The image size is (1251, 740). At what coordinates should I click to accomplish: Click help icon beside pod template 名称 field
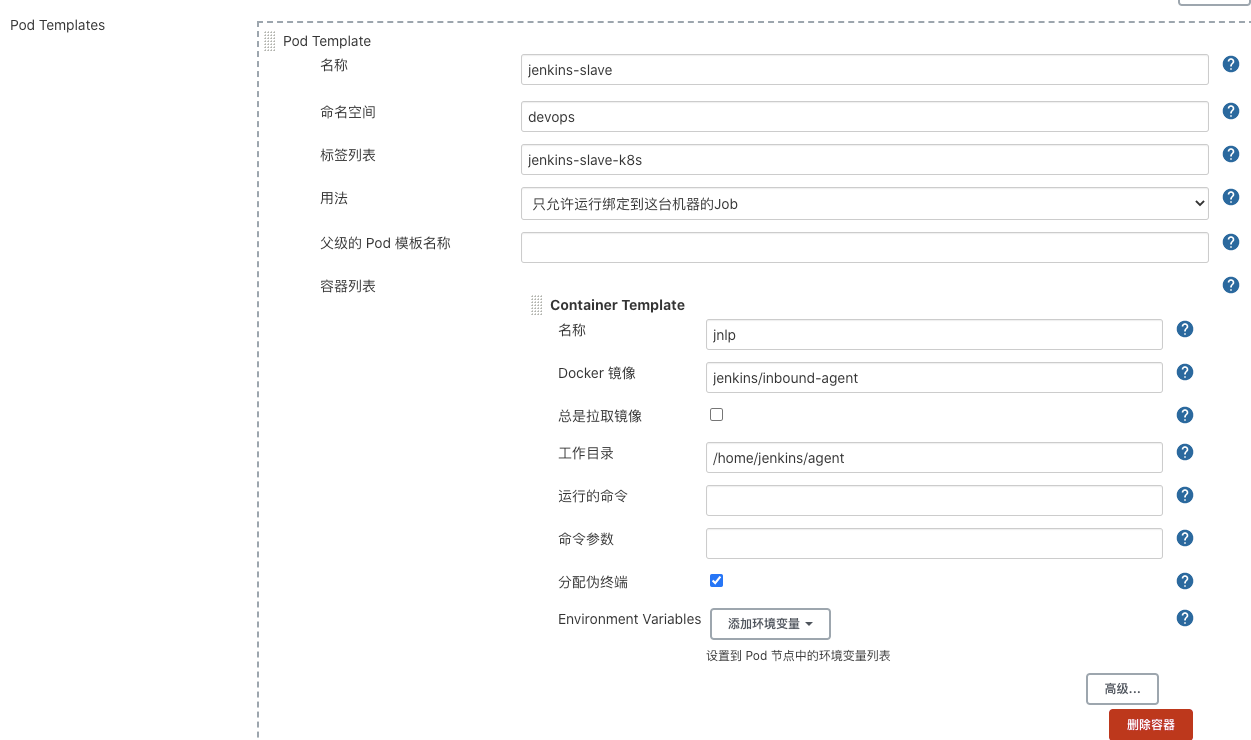1231,65
